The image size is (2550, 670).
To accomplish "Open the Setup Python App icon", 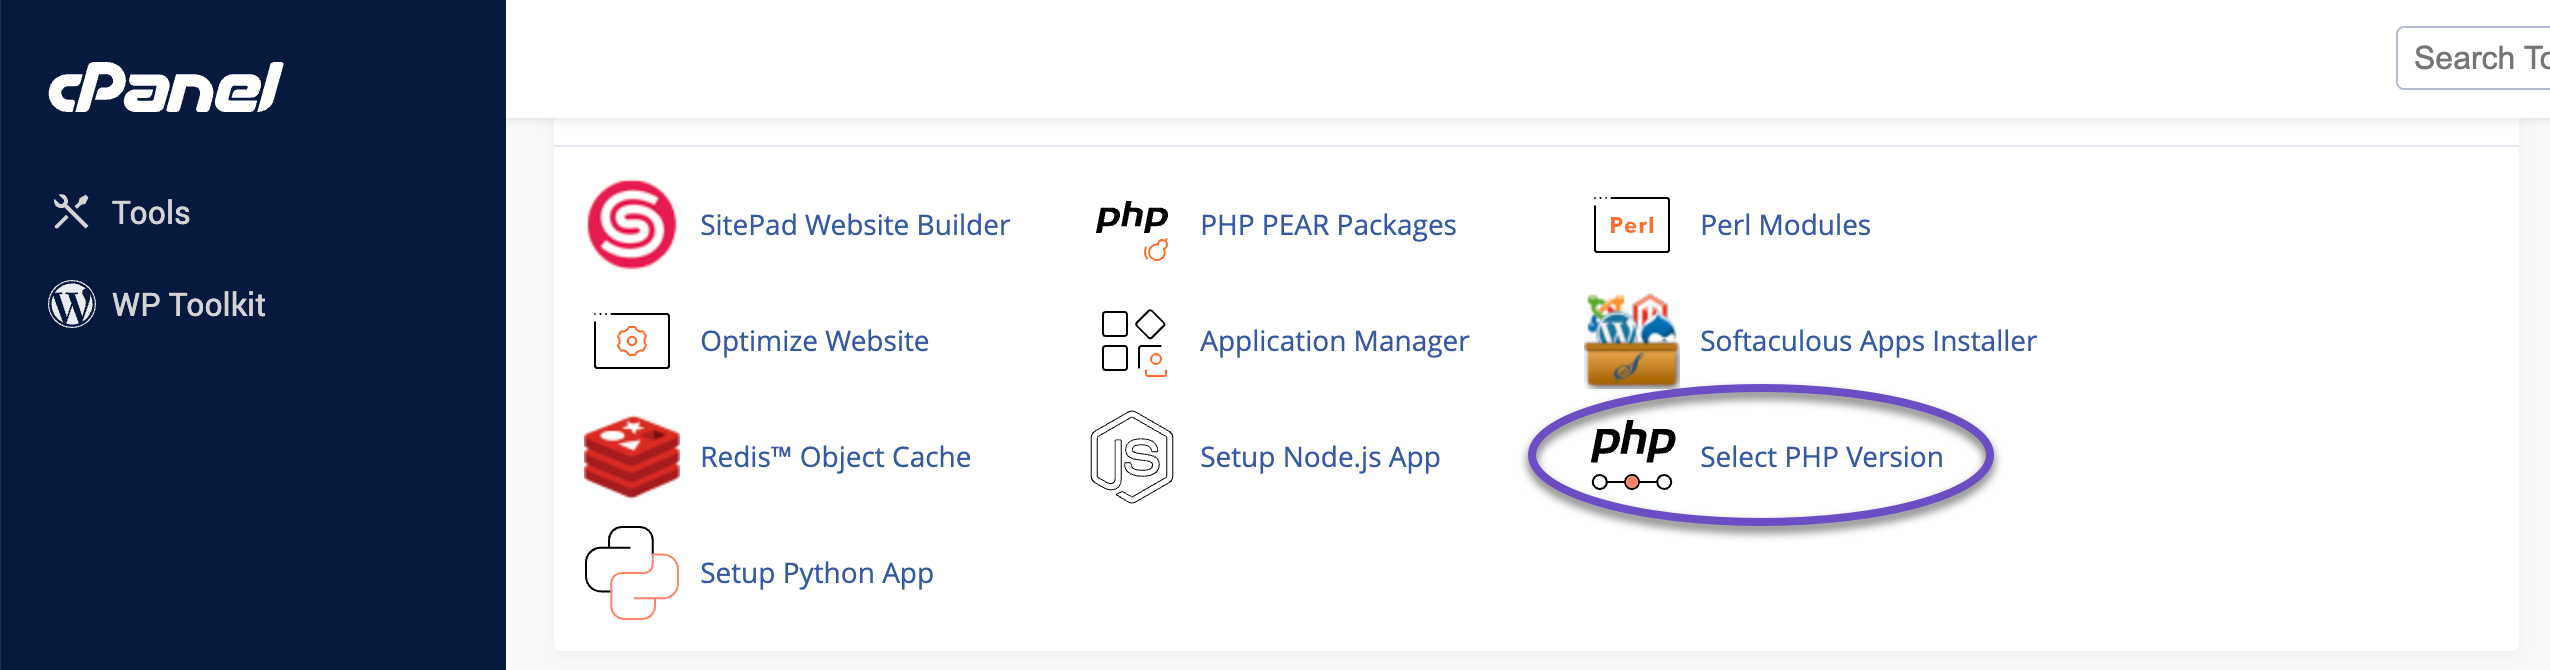I will pos(631,573).
